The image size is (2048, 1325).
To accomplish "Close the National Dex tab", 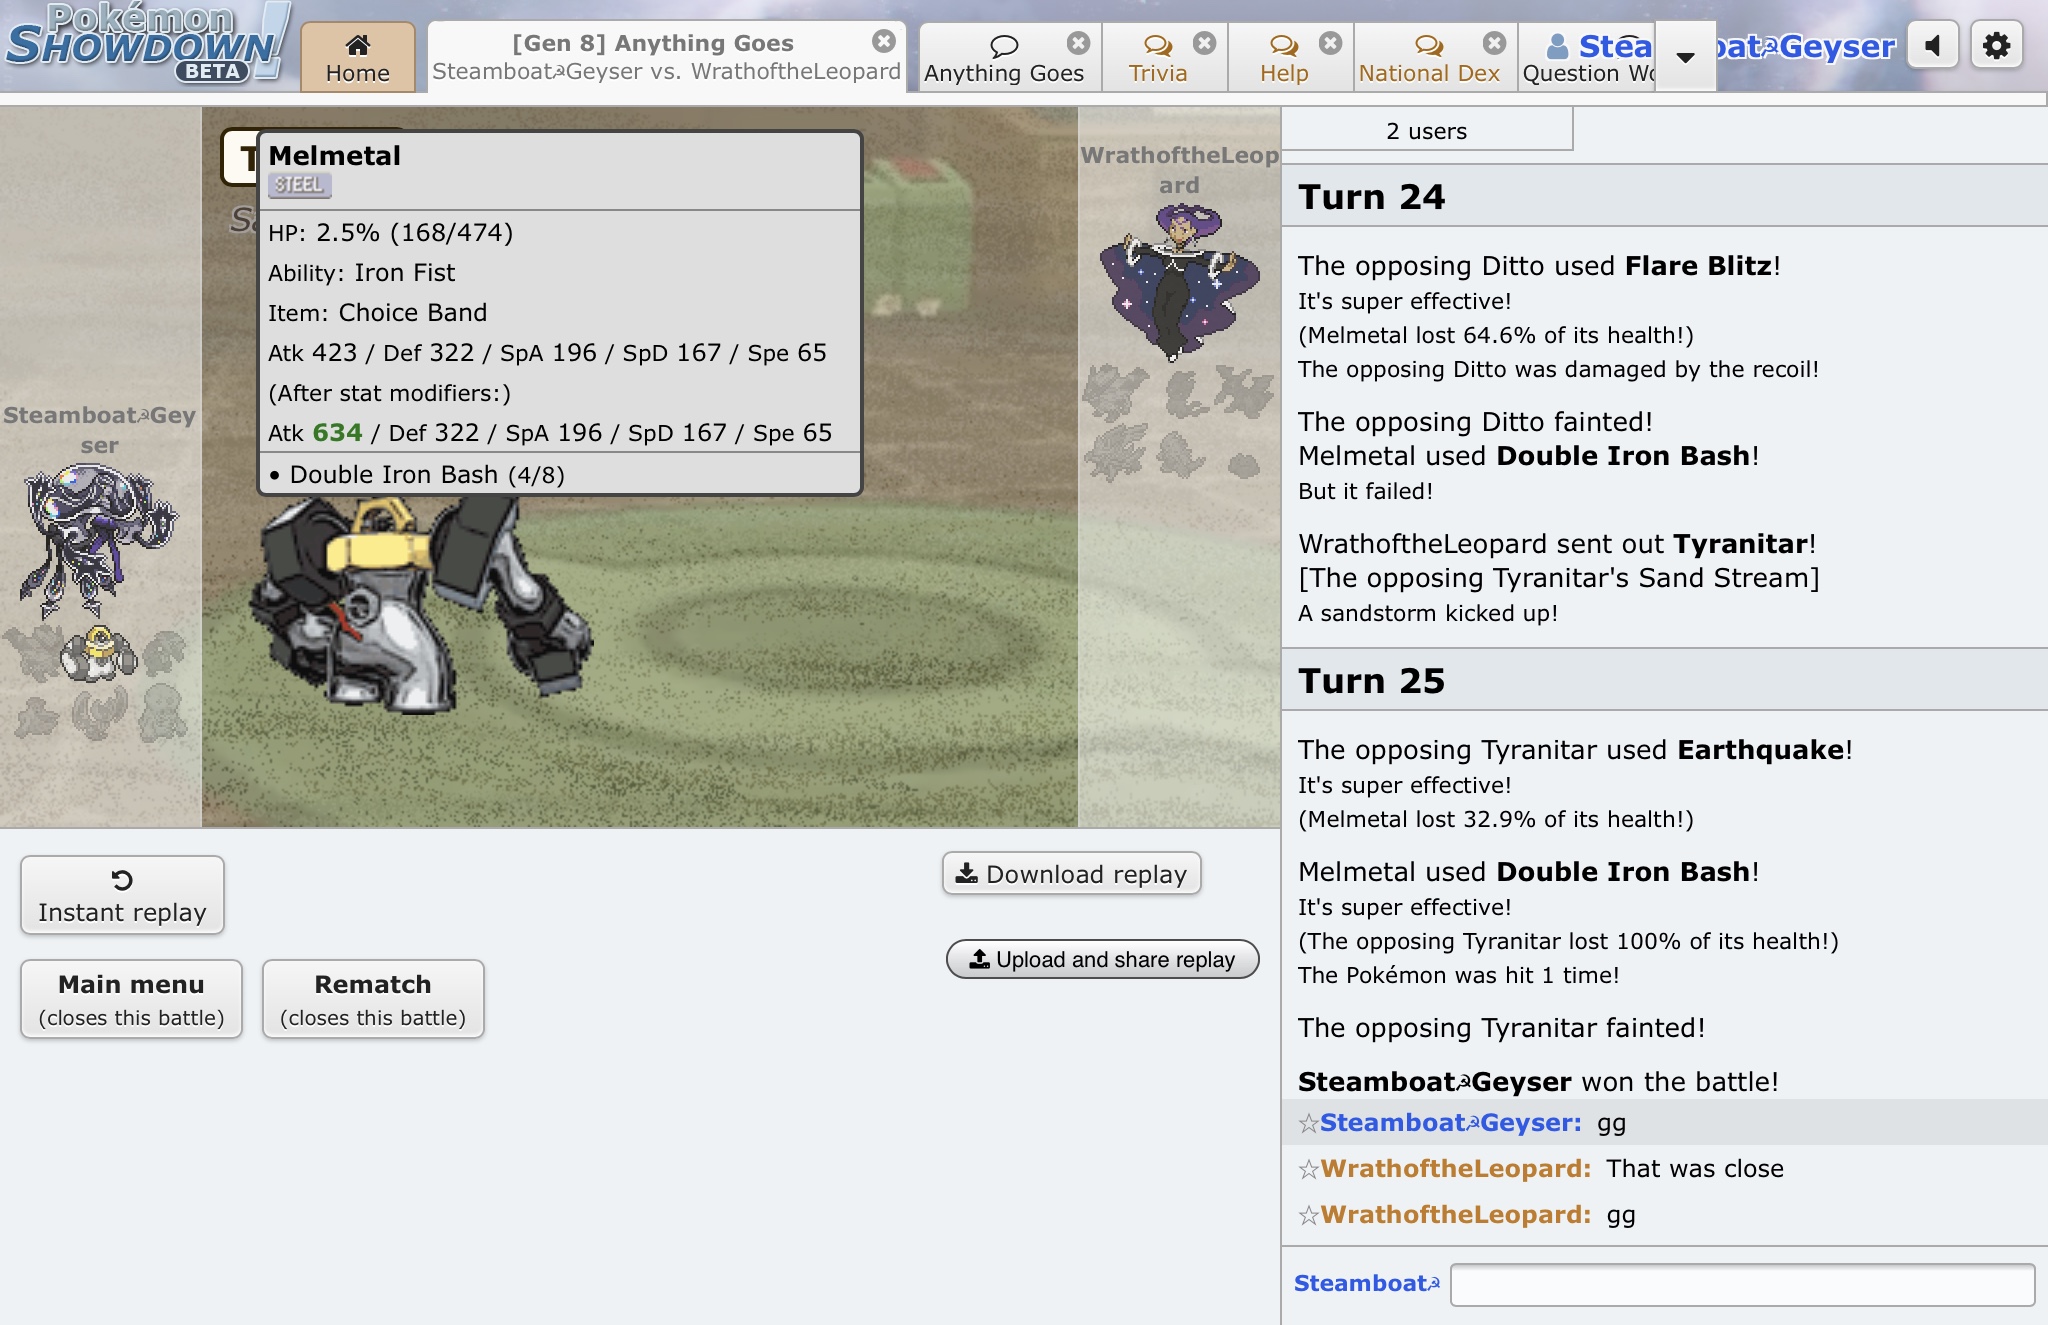I will pos(1494,43).
